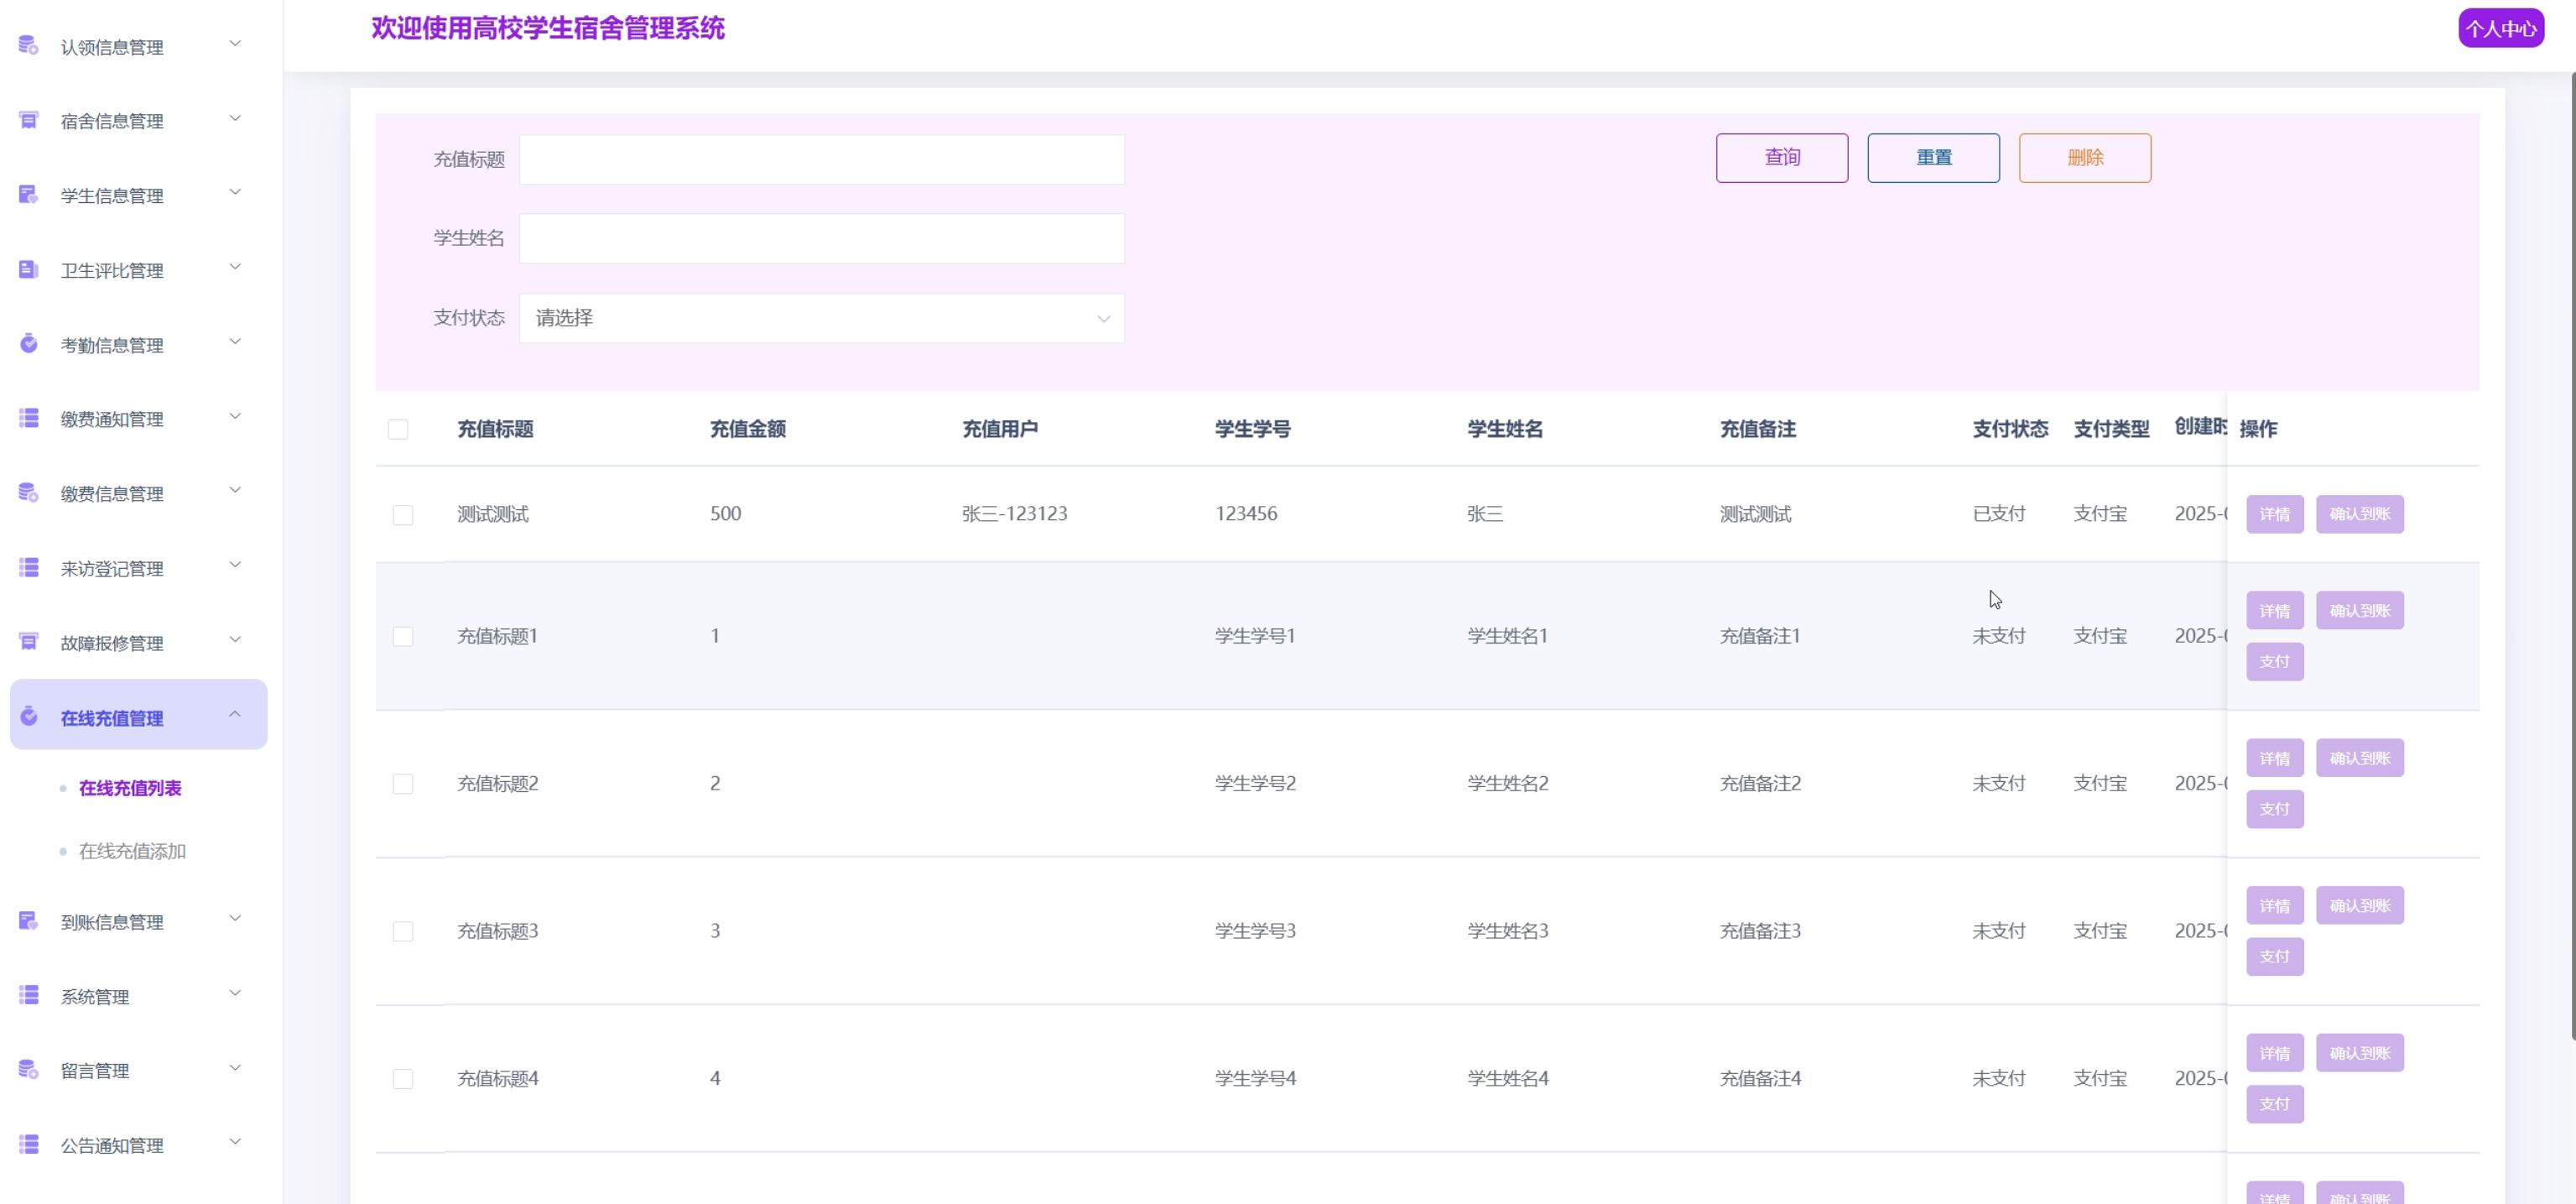Click 详情 for 充值标题2 row

[x=2274, y=758]
